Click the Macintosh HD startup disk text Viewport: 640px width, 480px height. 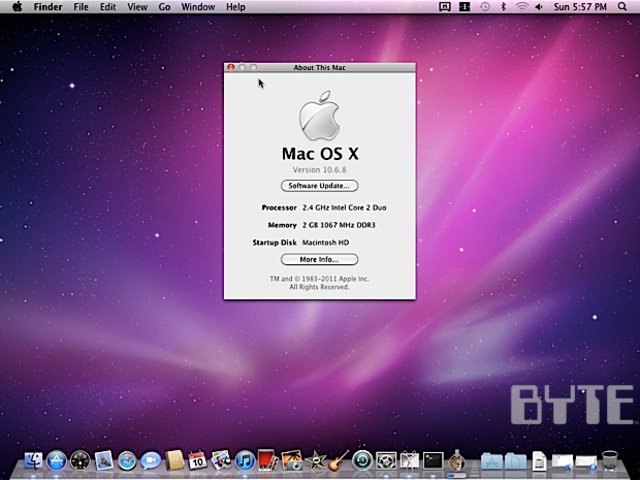[325, 242]
